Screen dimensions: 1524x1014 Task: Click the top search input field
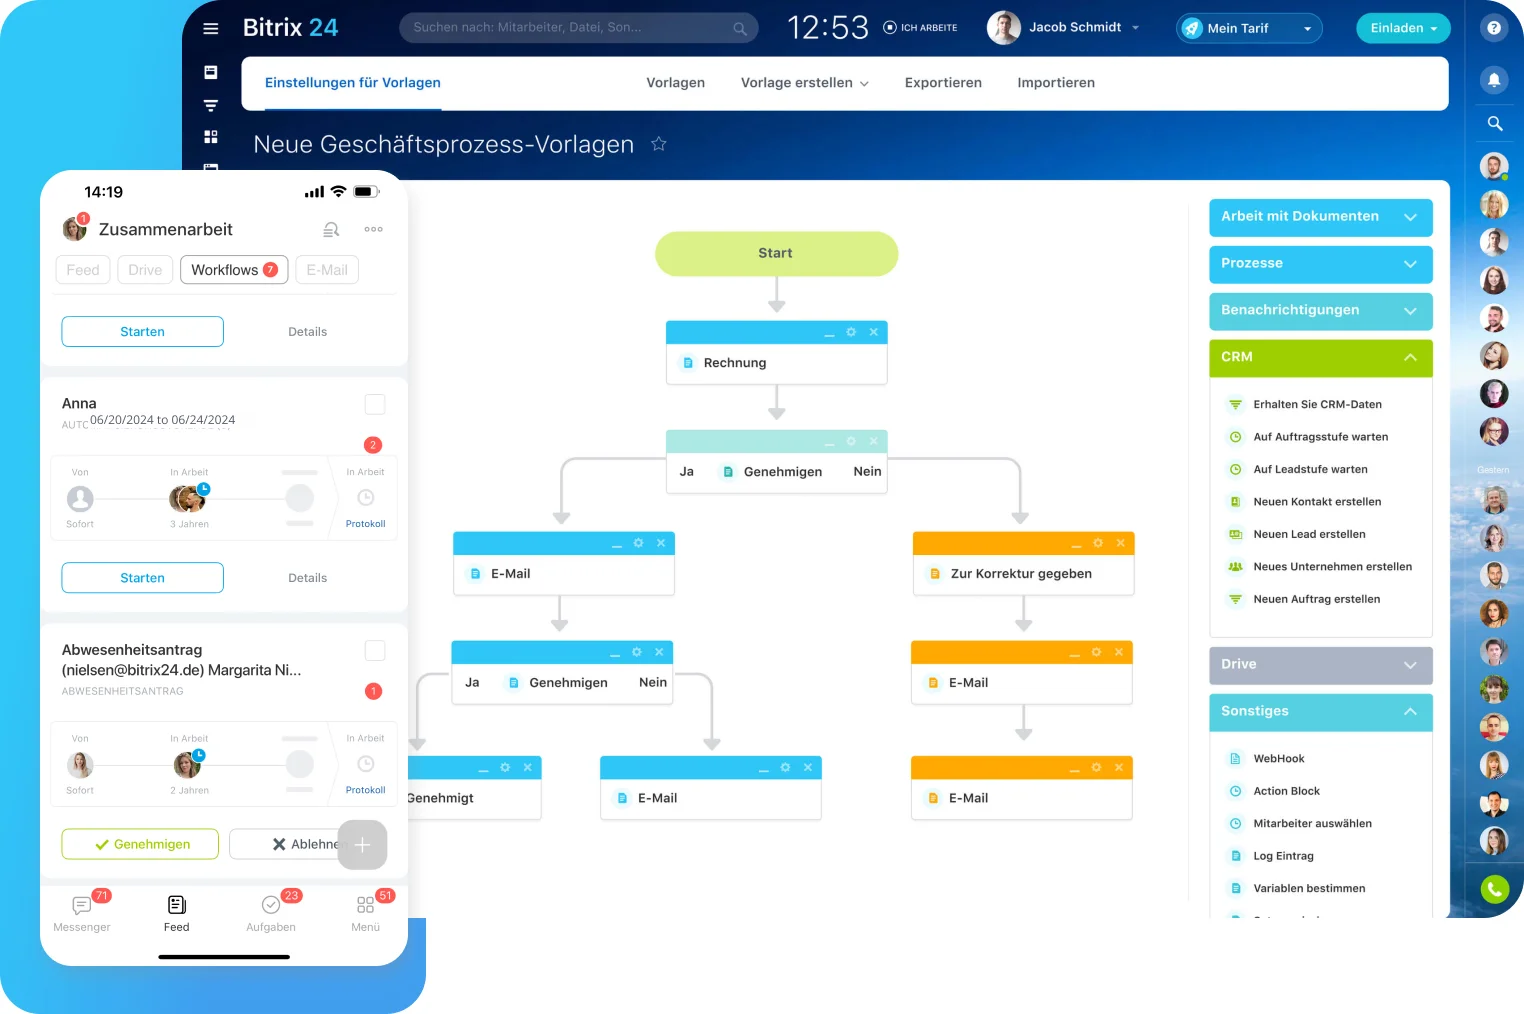click(x=578, y=28)
